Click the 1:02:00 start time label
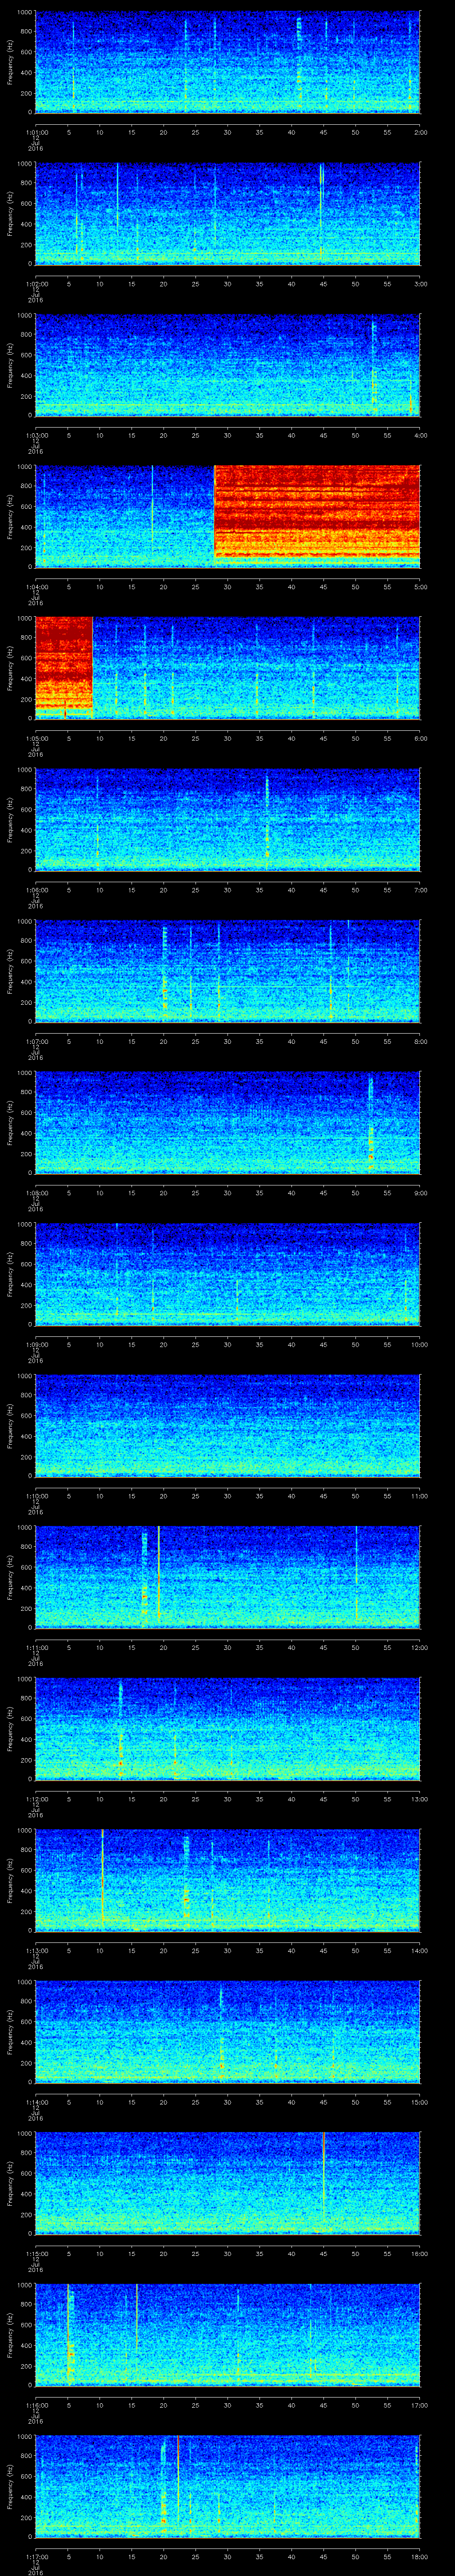 click(x=36, y=284)
